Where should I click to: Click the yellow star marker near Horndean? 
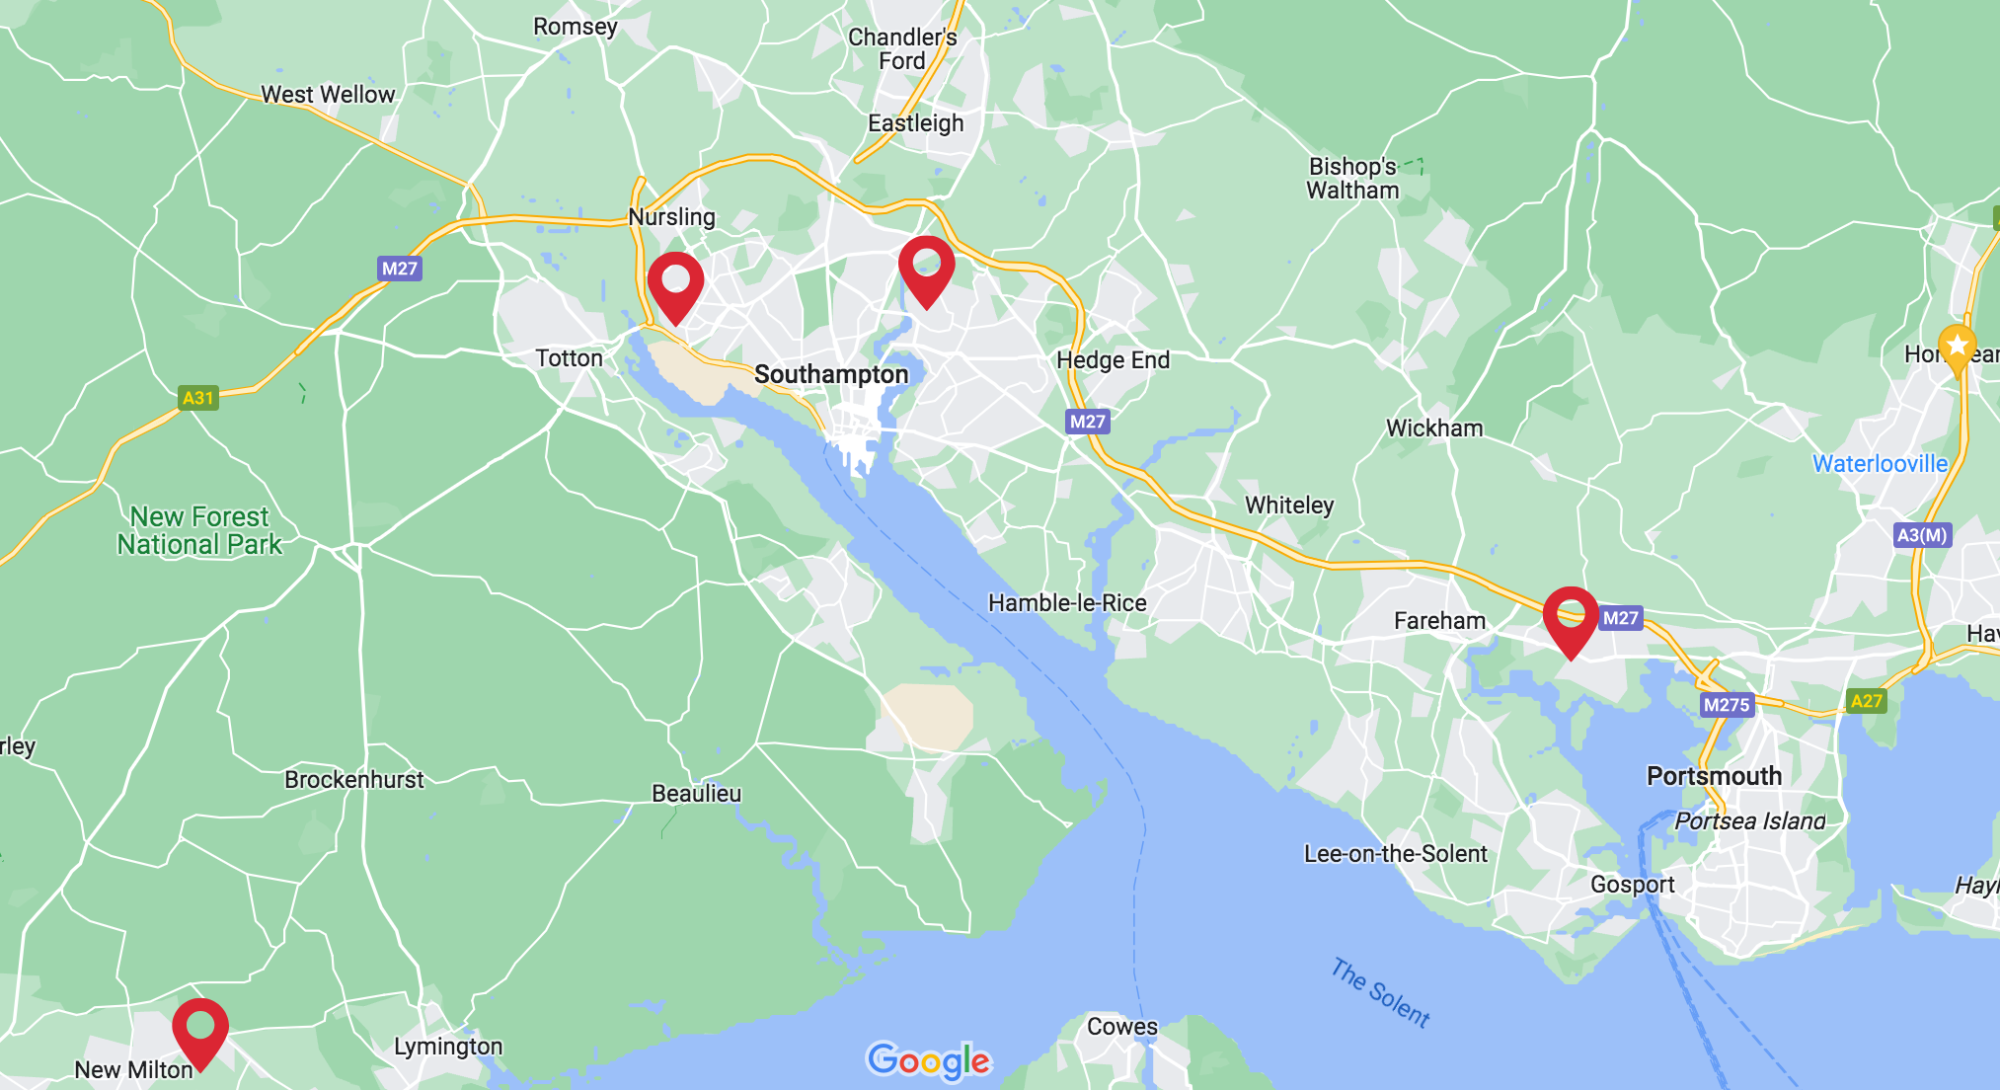1957,351
